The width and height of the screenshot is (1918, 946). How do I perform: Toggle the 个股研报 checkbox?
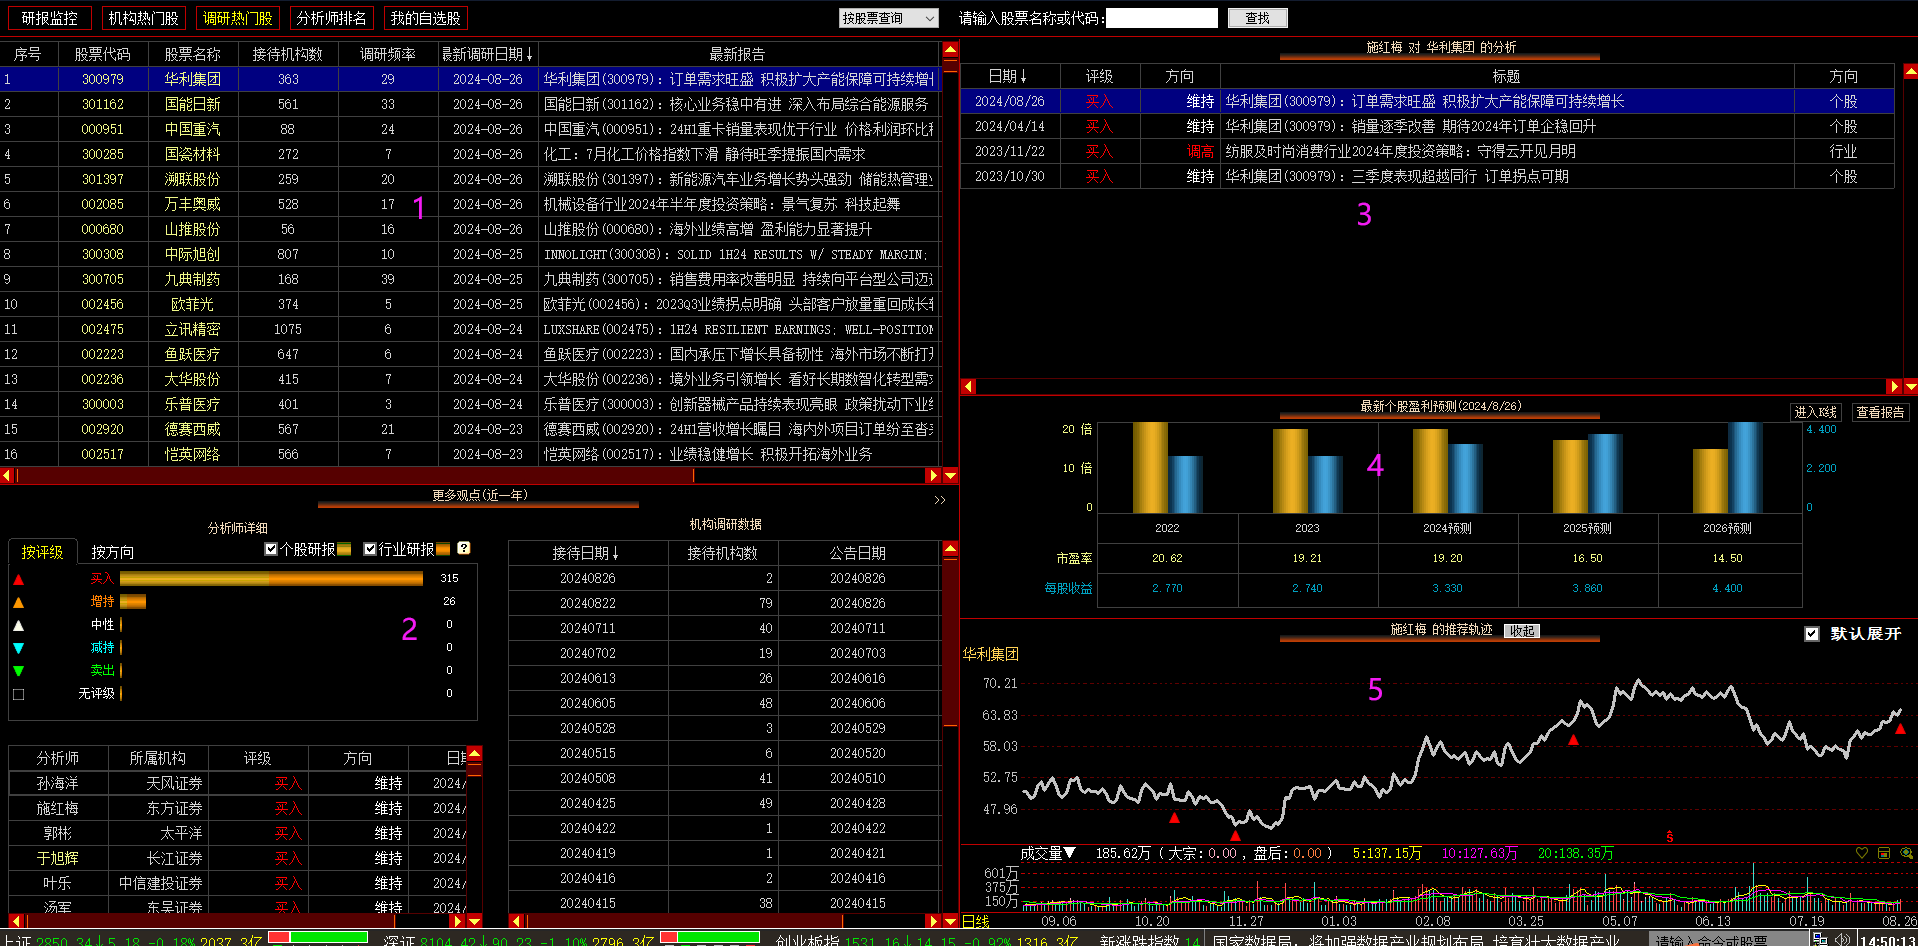coord(271,549)
